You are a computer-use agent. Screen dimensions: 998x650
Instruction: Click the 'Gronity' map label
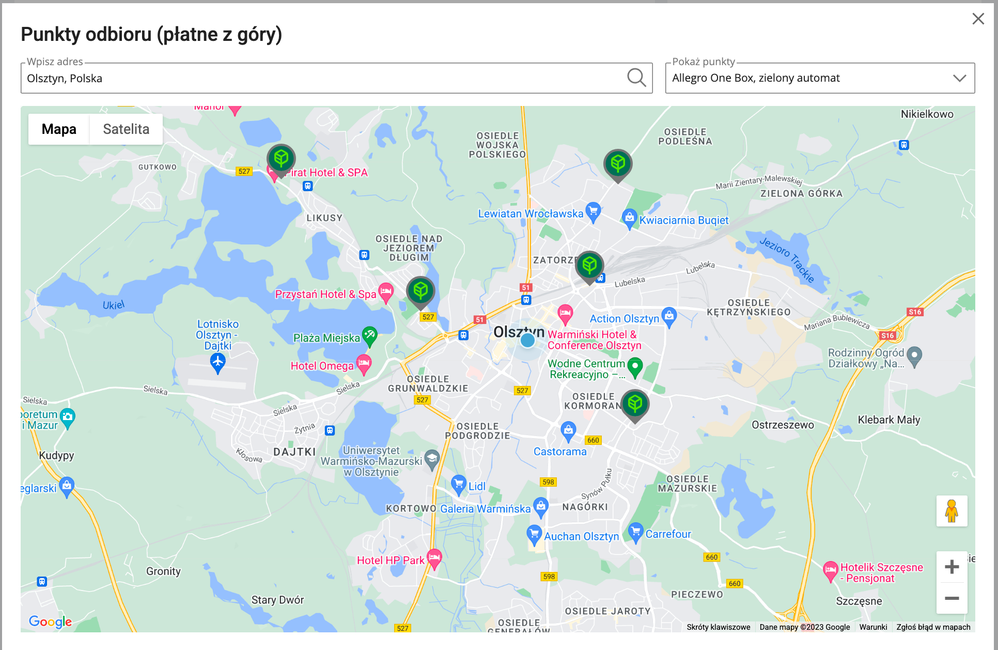[x=164, y=571]
